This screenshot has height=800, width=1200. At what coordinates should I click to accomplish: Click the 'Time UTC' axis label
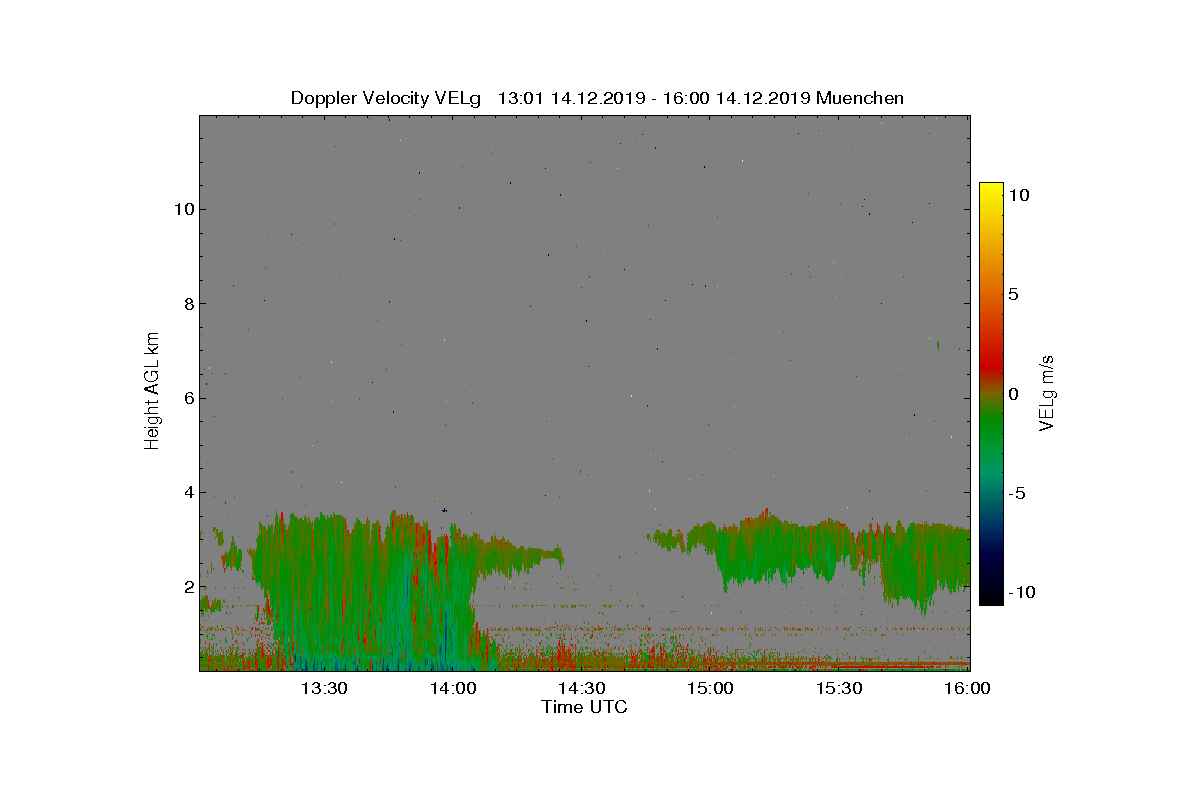click(584, 707)
